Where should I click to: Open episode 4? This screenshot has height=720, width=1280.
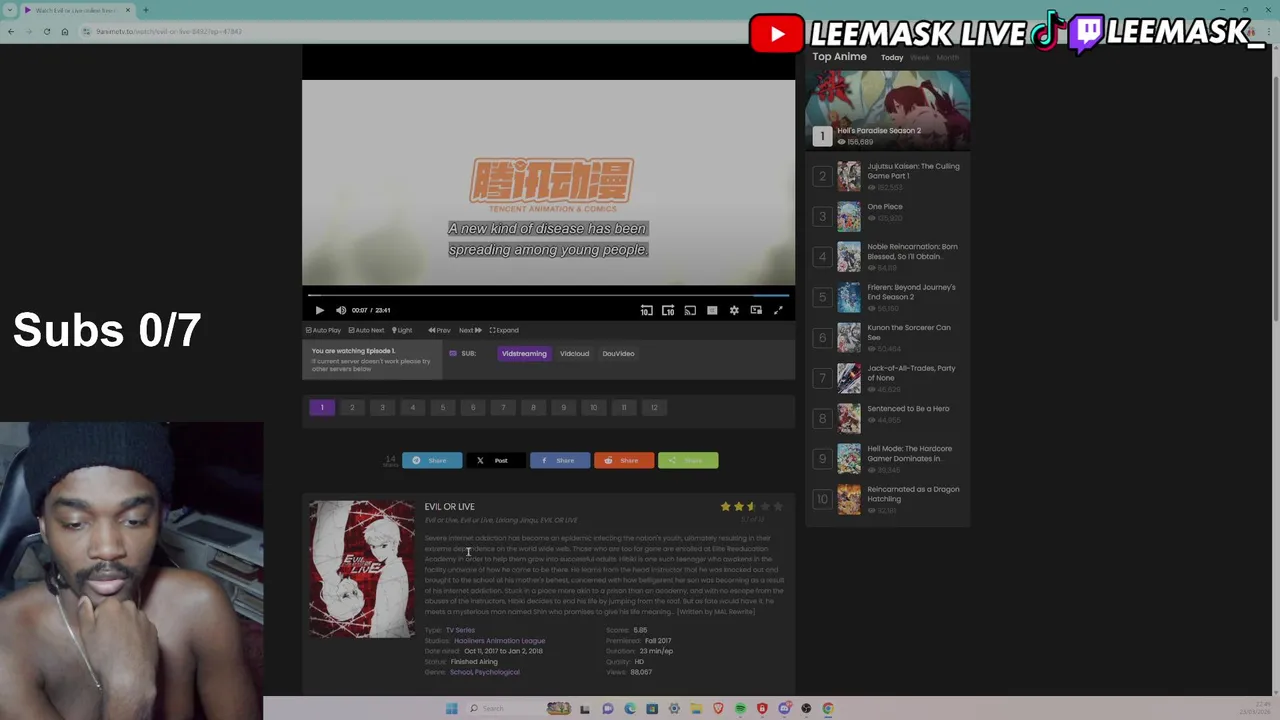pyautogui.click(x=412, y=407)
